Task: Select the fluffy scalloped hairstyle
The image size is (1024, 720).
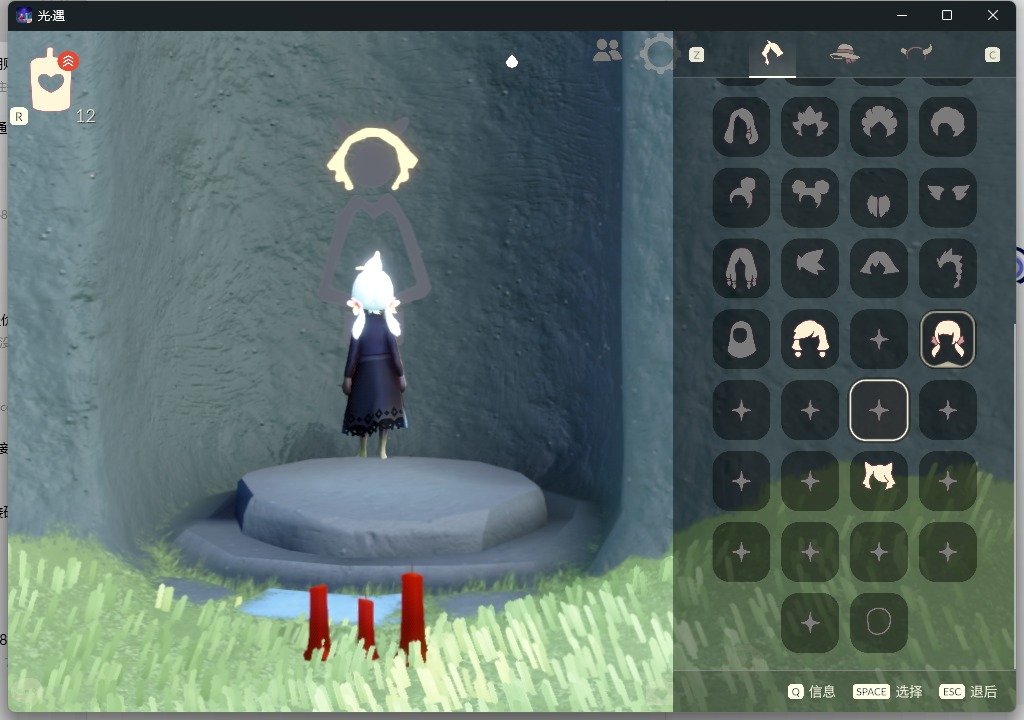Action: pos(879,127)
